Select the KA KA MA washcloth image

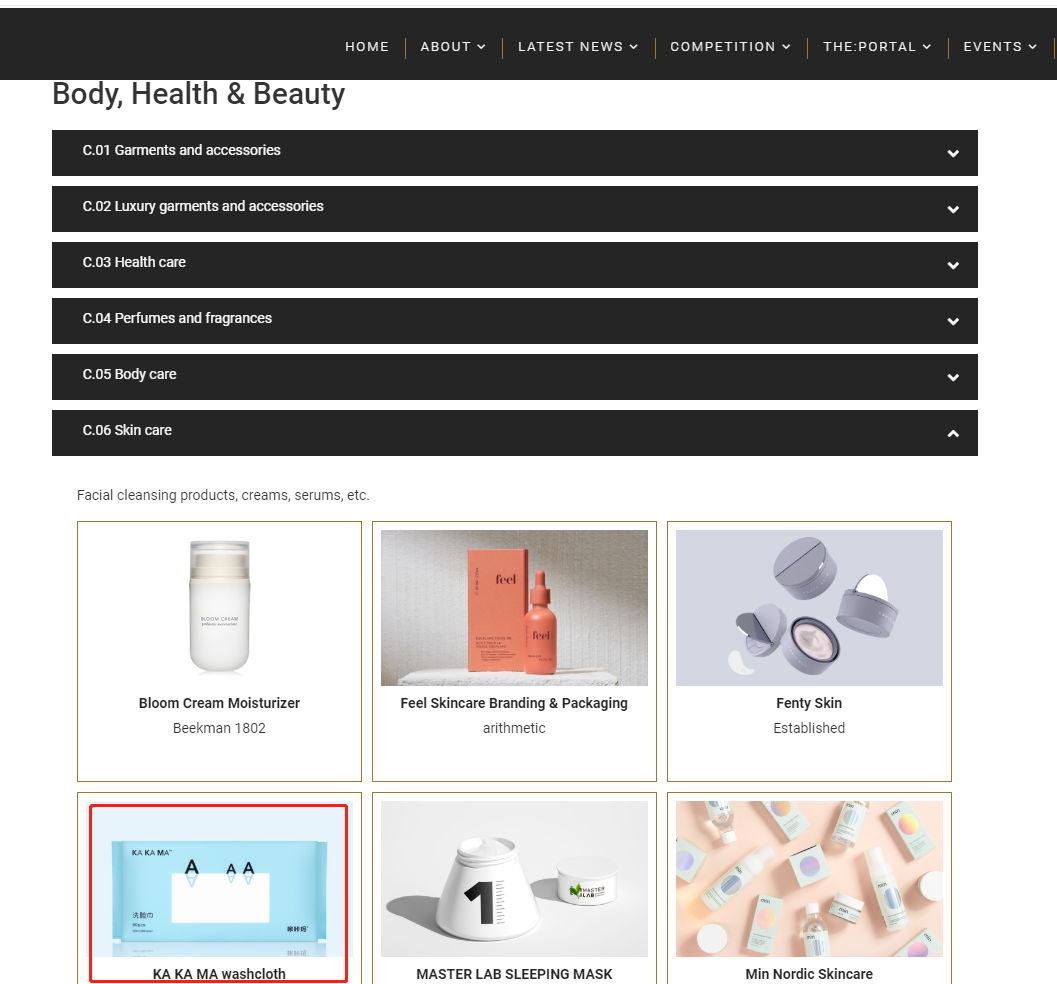(x=219, y=880)
